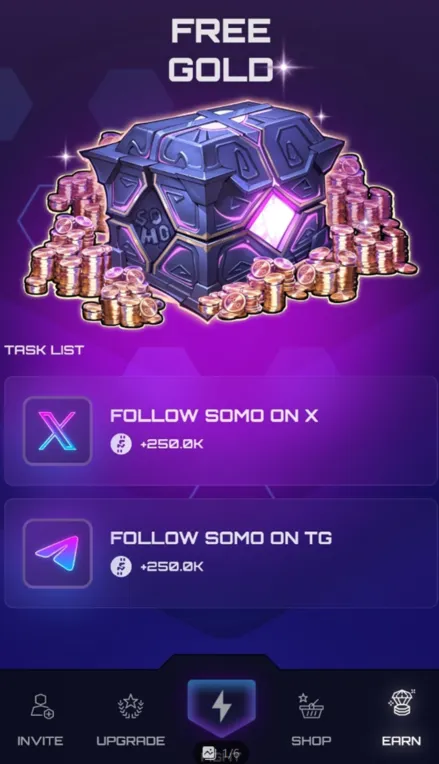The image size is (439, 764).
Task: Click the TASK LIST heading
Action: pos(44,350)
